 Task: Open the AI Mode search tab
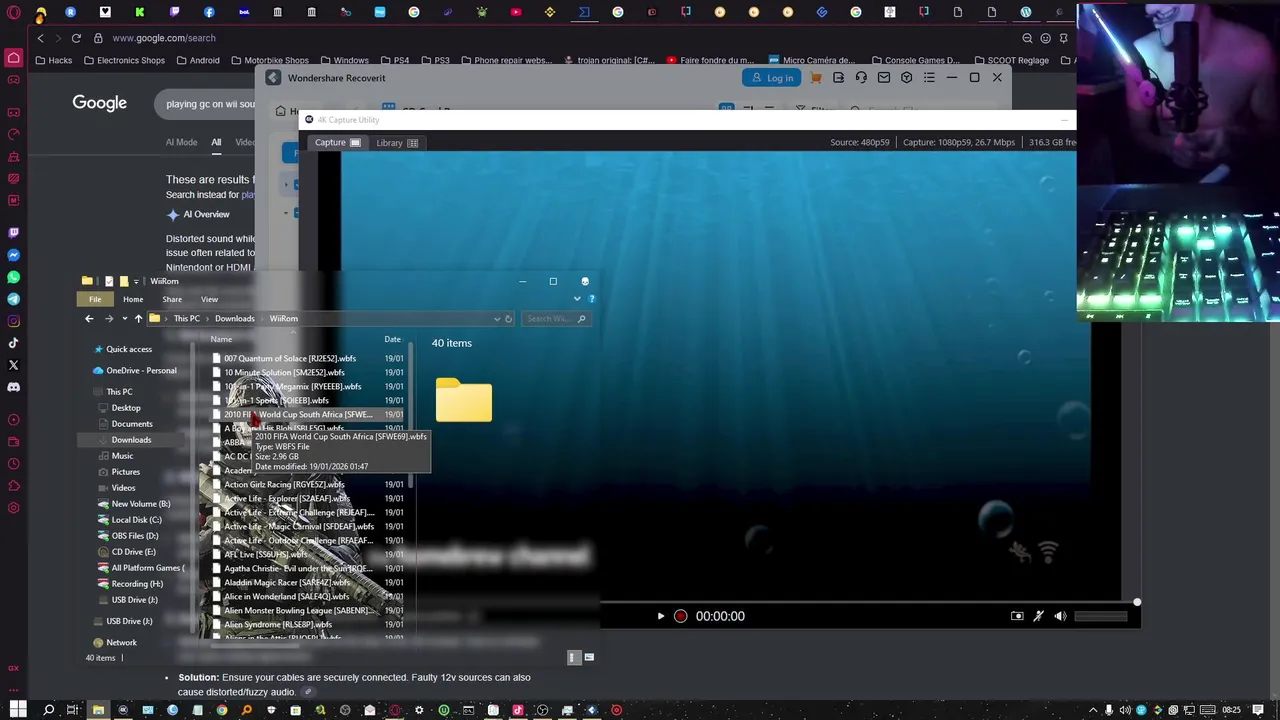click(x=181, y=142)
